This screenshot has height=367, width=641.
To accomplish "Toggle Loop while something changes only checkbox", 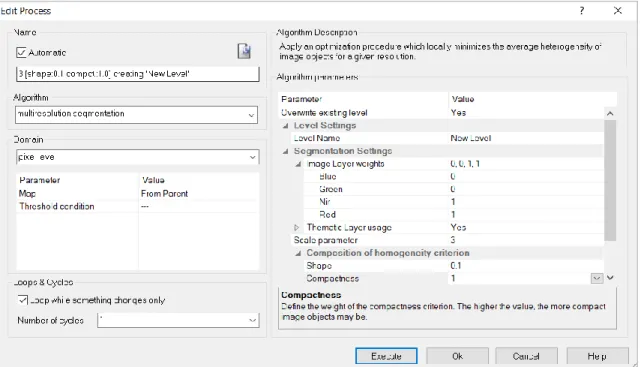I will pos(23,300).
